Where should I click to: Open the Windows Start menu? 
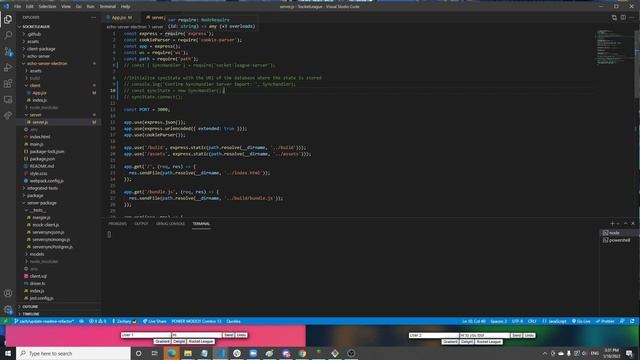8,353
